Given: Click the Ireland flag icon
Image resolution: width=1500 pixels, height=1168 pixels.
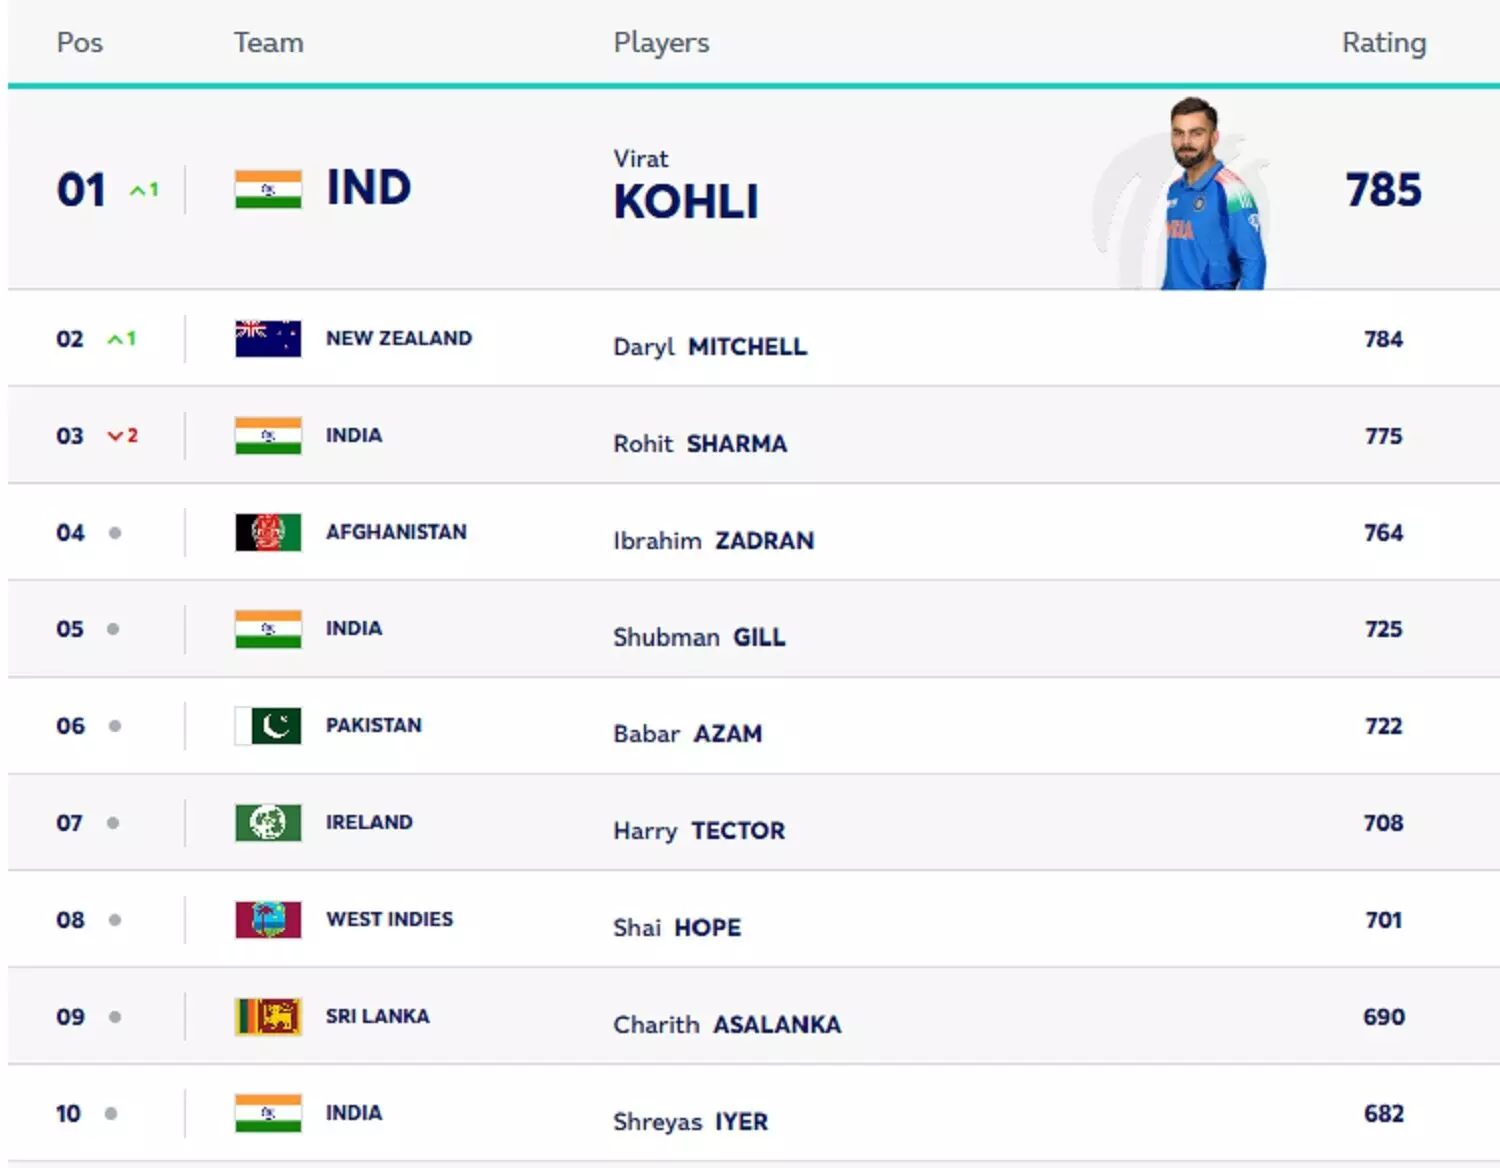Looking at the screenshot, I should 268,823.
